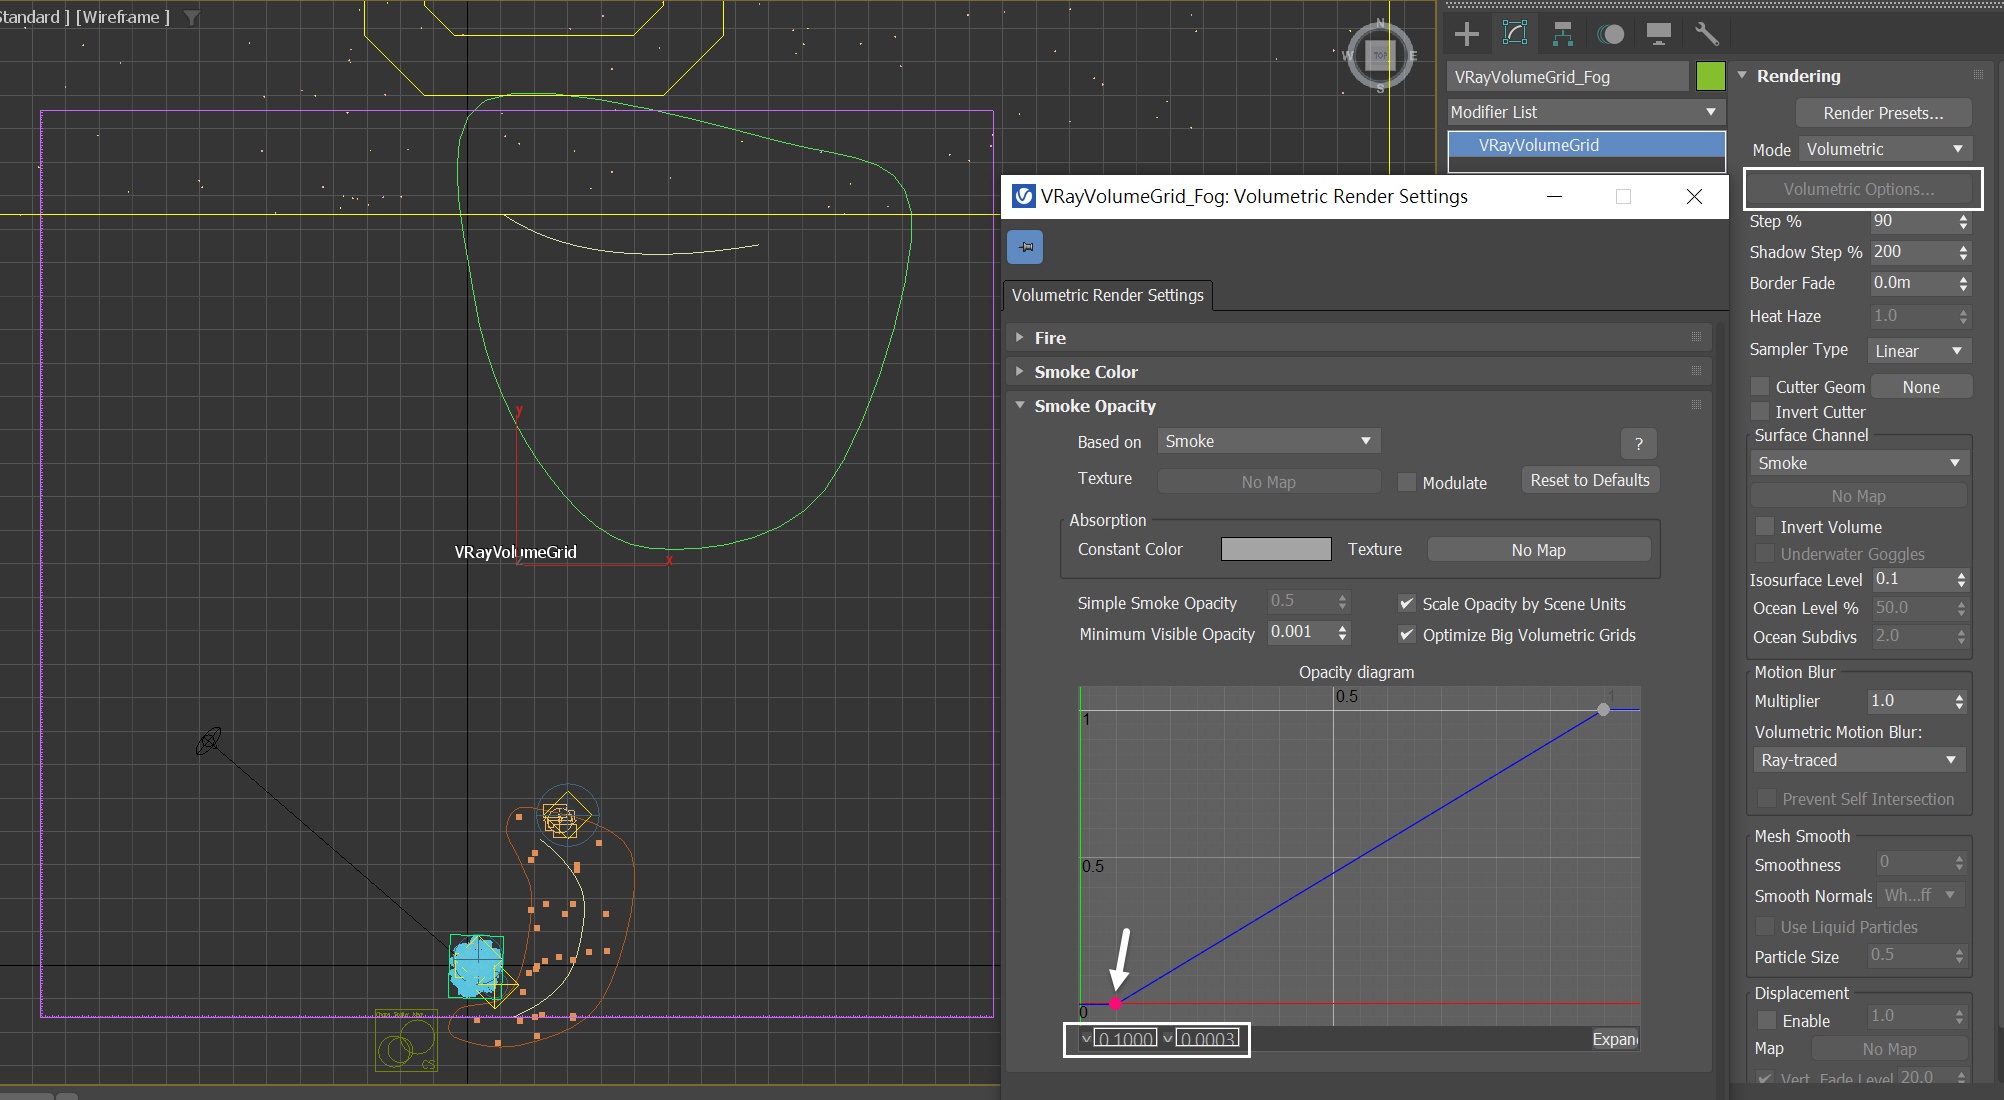Open the Utilities wrench icon
This screenshot has width=2004, height=1100.
(x=1707, y=34)
